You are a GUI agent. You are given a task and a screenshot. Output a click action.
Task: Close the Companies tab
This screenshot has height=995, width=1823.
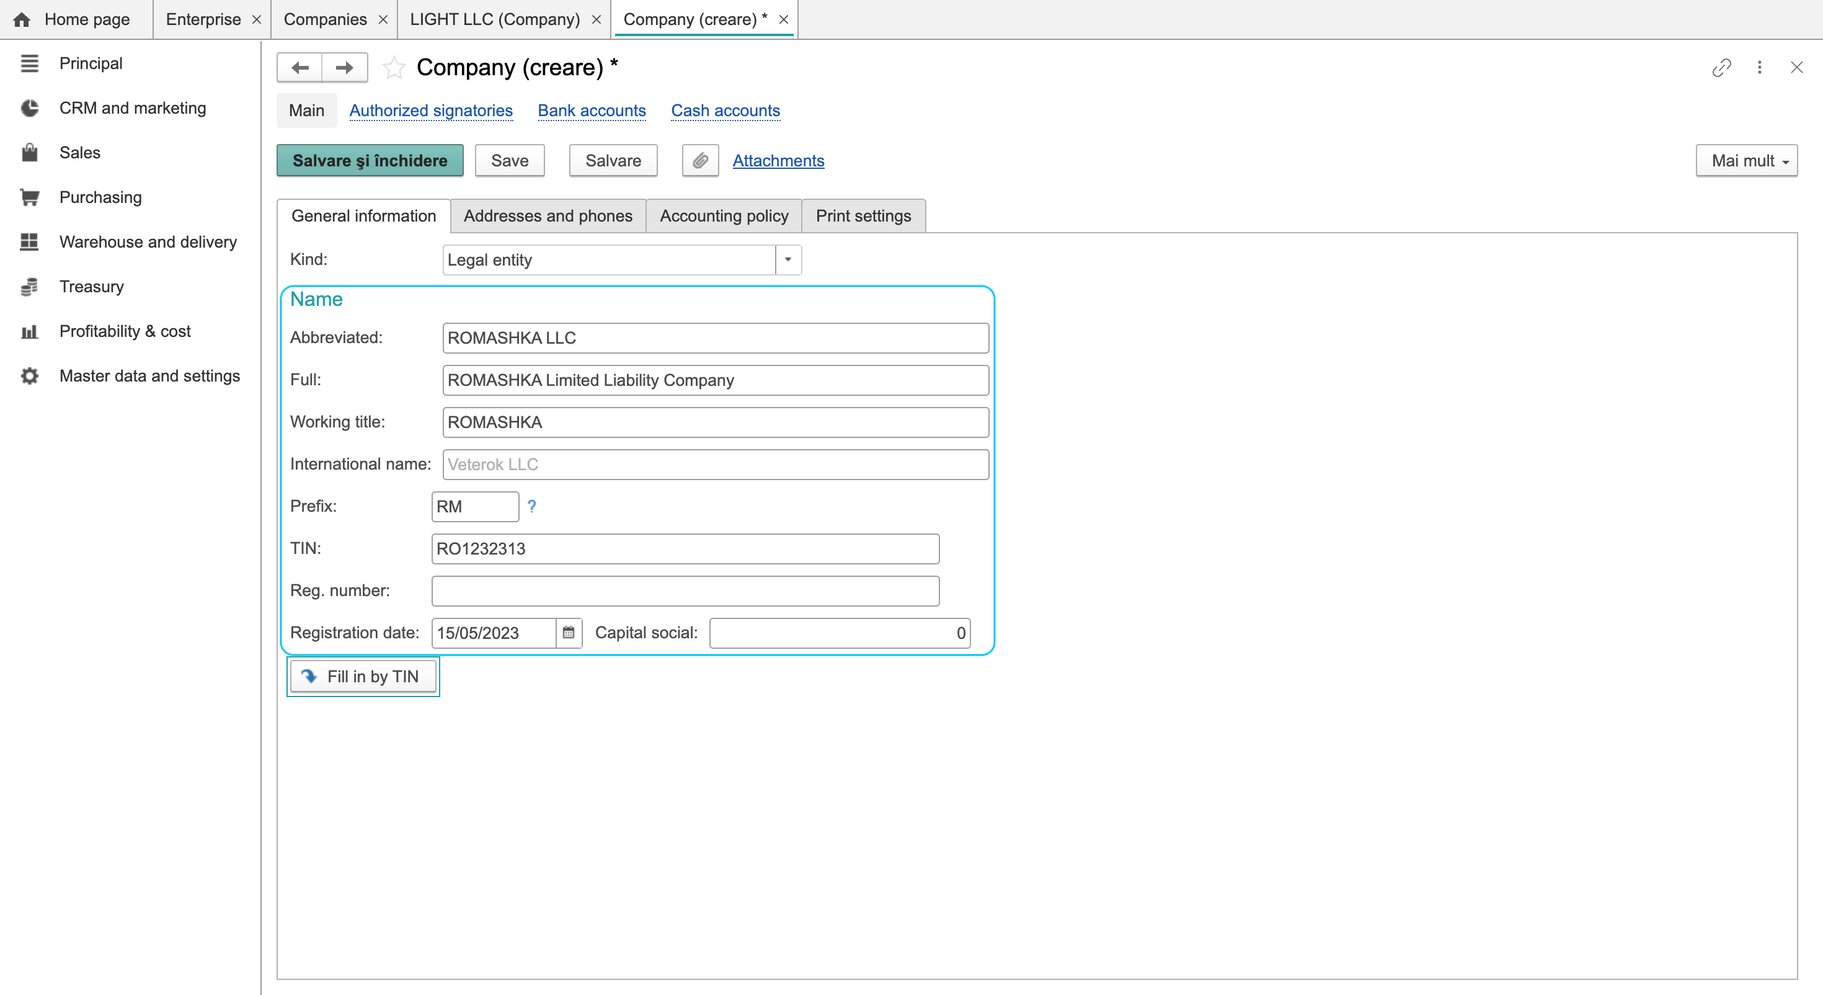coord(383,19)
